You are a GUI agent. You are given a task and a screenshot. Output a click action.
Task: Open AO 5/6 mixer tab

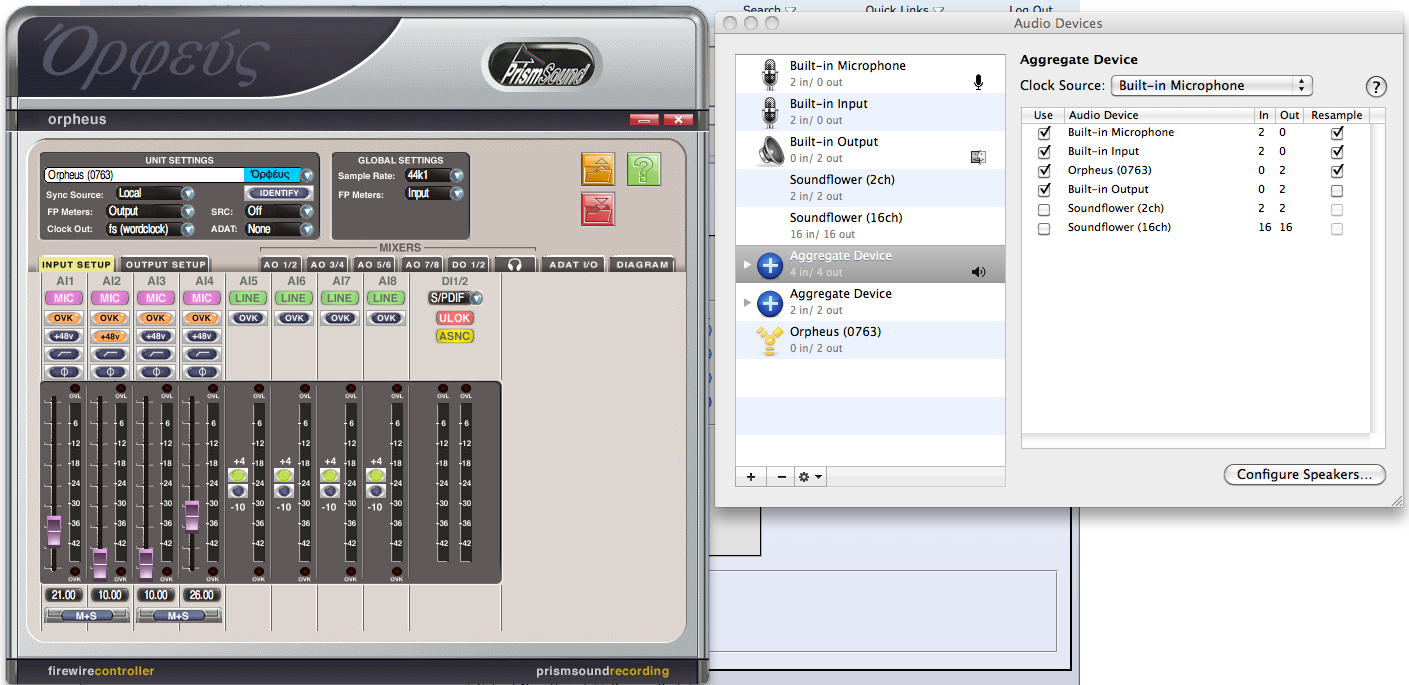pos(375,265)
